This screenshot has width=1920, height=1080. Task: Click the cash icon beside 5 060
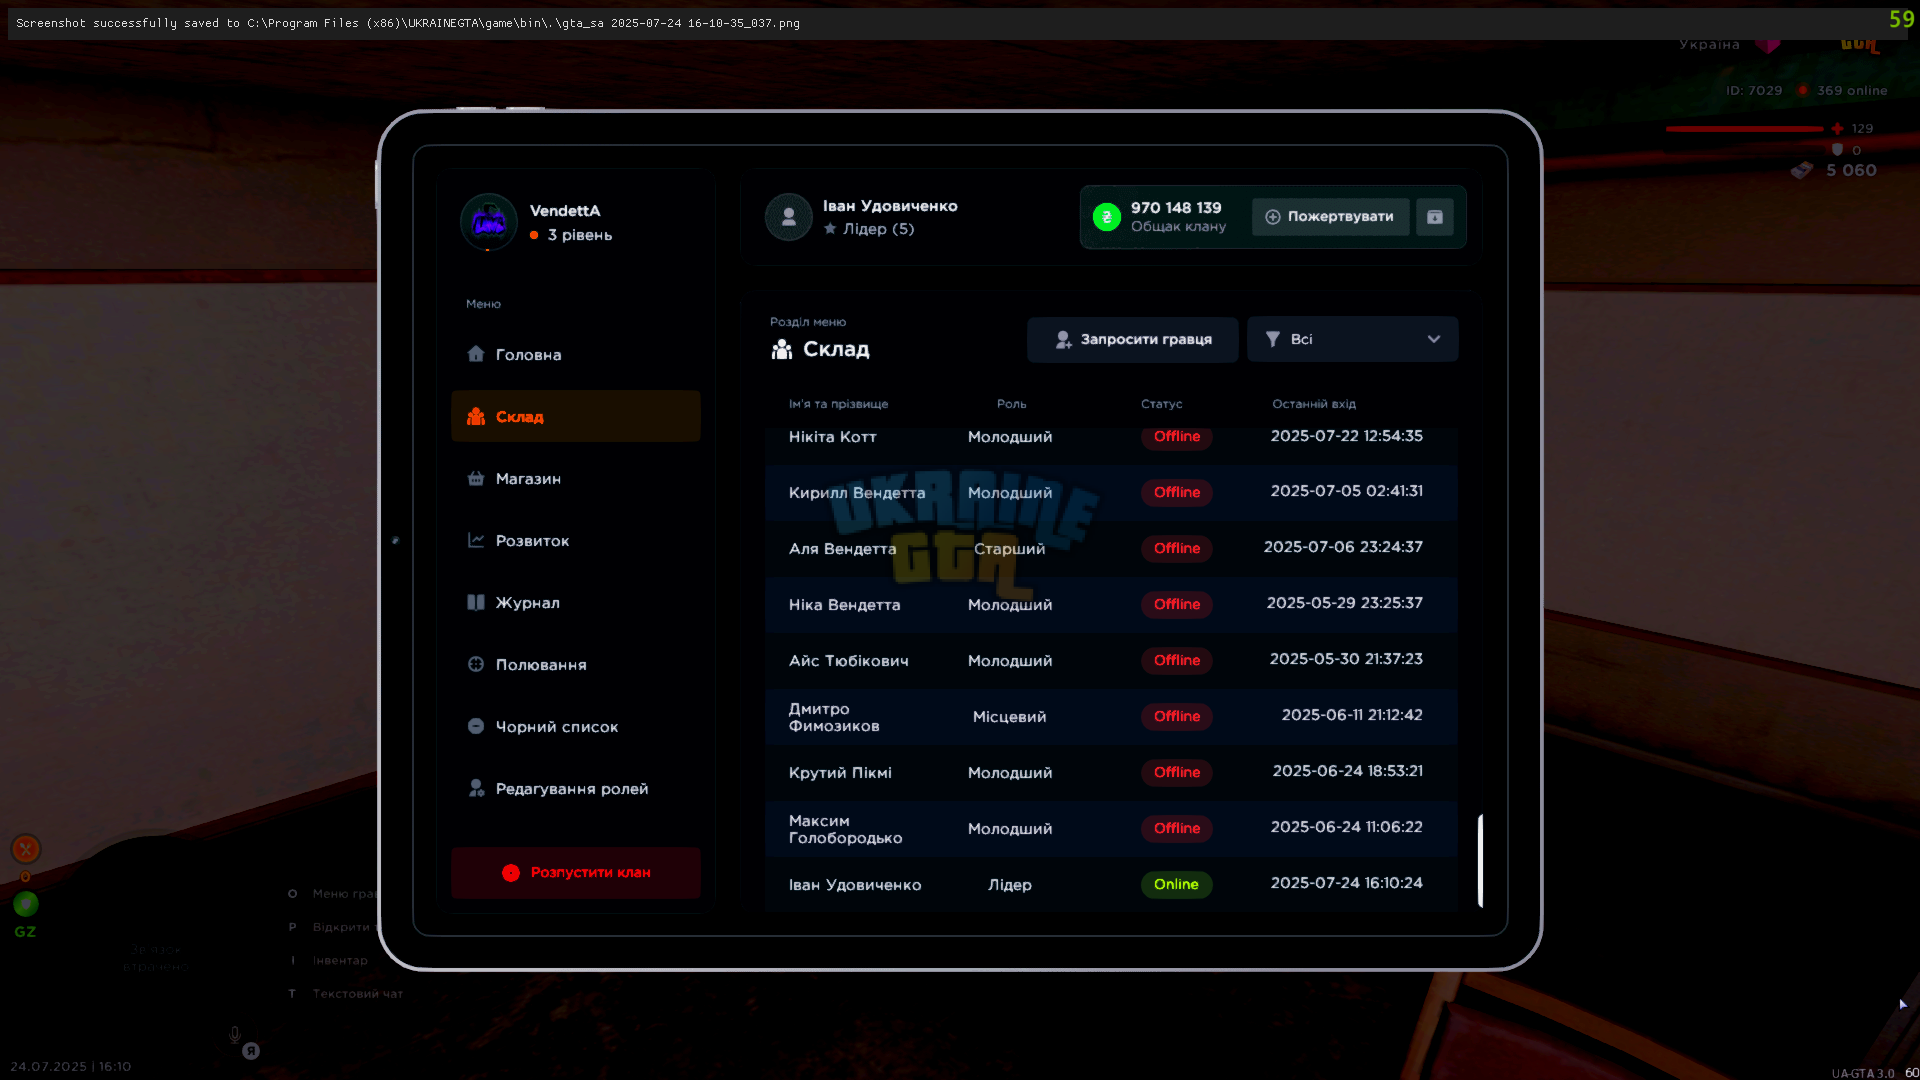pyautogui.click(x=1802, y=171)
